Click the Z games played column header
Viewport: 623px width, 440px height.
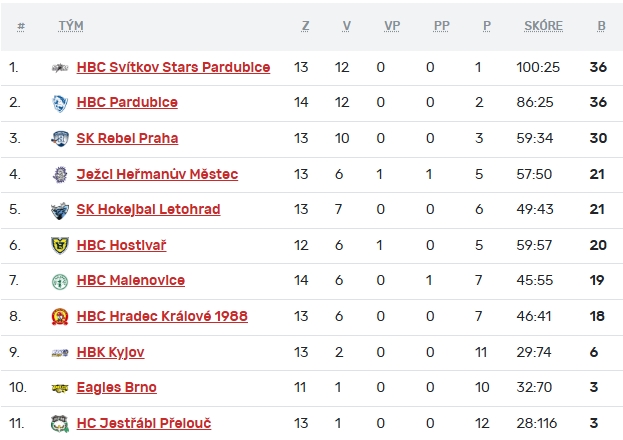[305, 26]
